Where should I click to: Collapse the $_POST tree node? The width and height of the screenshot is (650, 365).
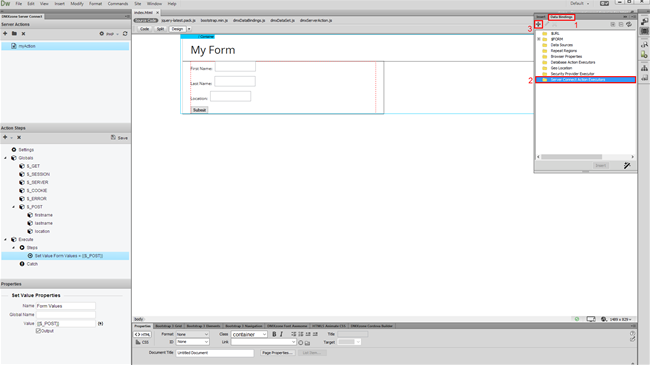click(13, 207)
